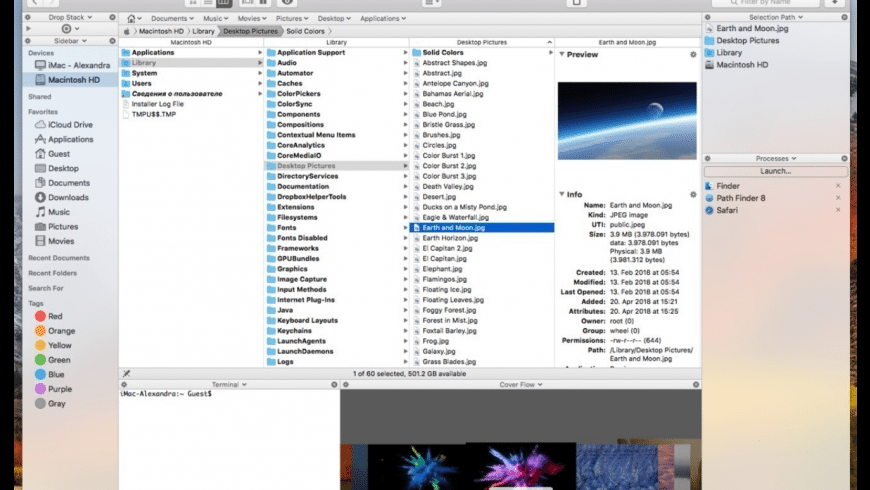Open the Applications menu in favorites bar
Screen dimensions: 870x490
click(x=382, y=18)
